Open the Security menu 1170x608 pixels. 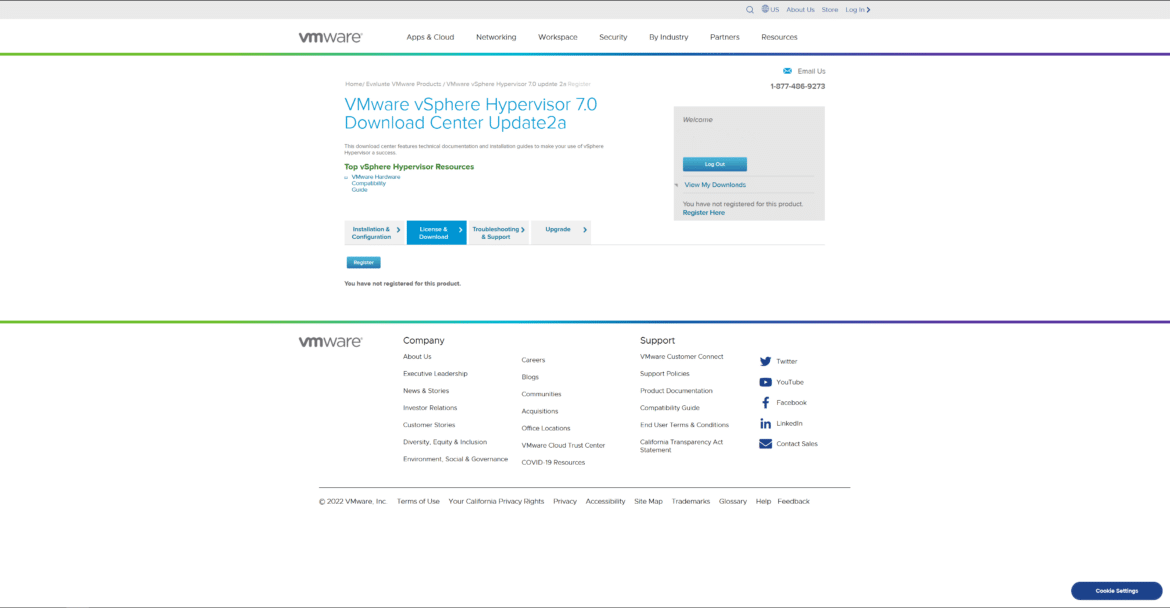click(613, 37)
